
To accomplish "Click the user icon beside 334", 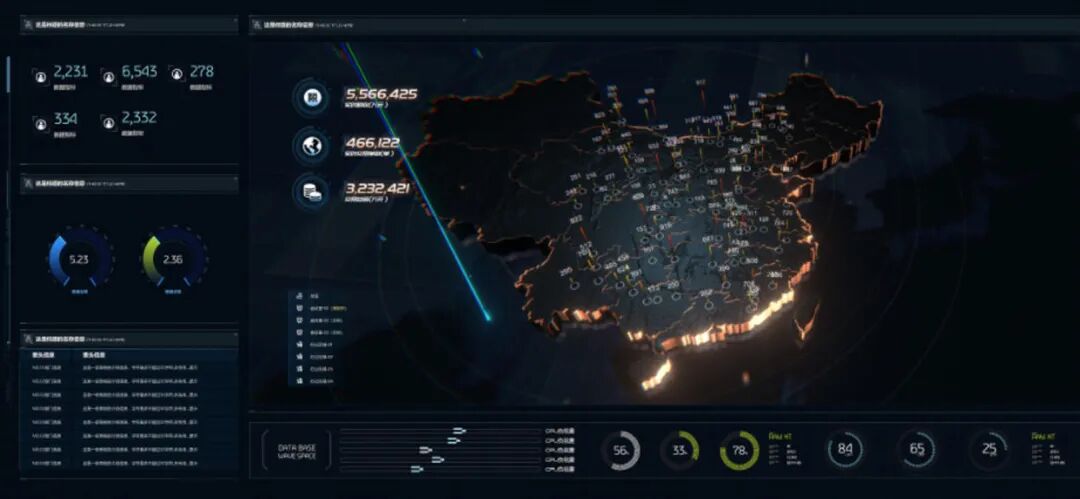I will point(41,123).
